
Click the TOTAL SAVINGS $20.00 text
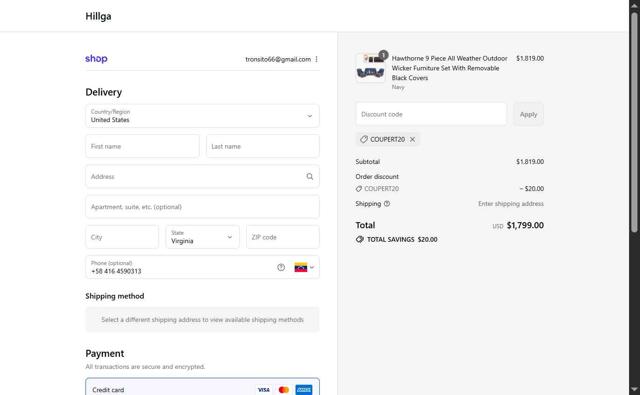(x=402, y=240)
